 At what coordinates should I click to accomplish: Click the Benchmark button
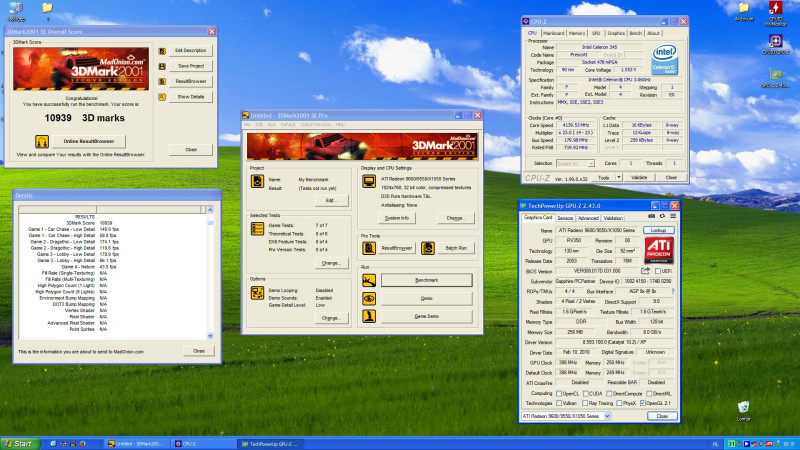[x=427, y=280]
